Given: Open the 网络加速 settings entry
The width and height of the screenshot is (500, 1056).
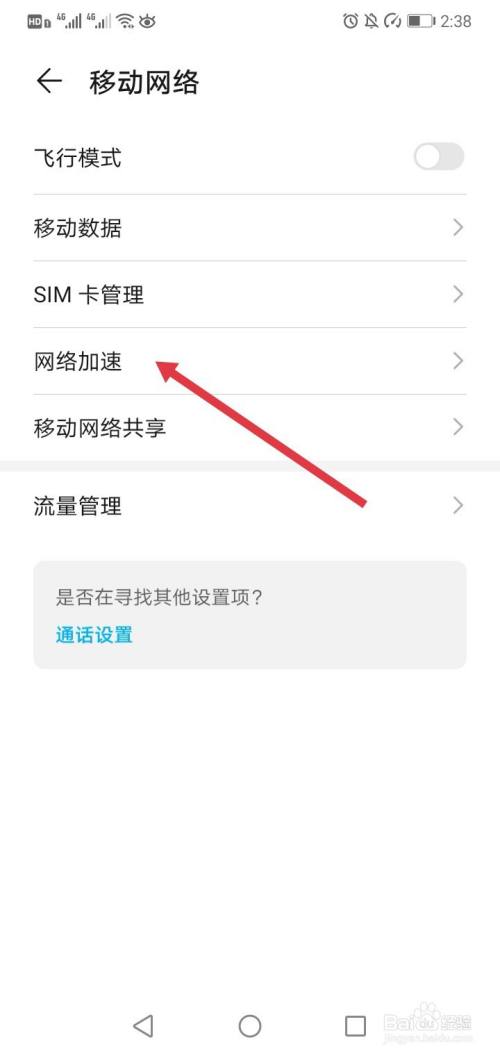Looking at the screenshot, I should [x=250, y=361].
